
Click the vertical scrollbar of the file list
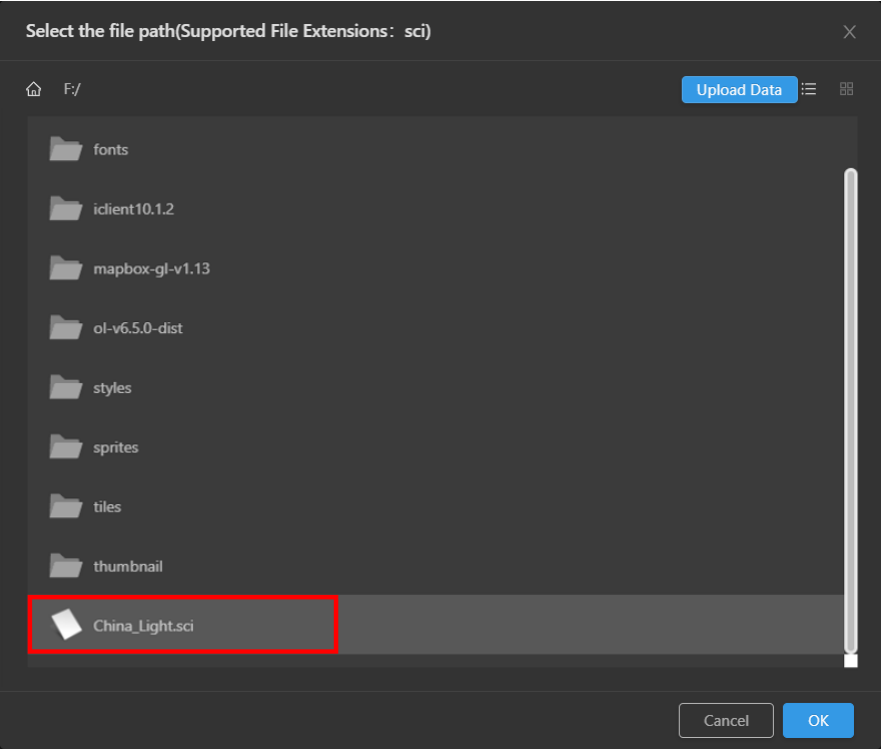(x=851, y=411)
